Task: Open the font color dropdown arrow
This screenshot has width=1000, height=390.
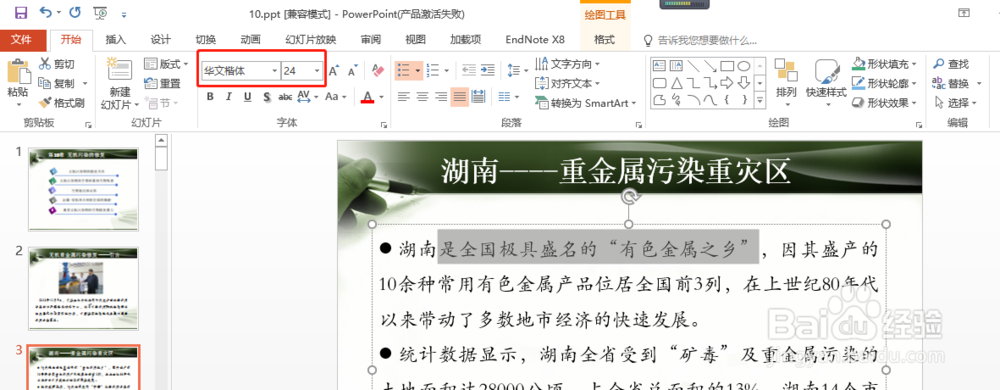Action: tap(381, 97)
